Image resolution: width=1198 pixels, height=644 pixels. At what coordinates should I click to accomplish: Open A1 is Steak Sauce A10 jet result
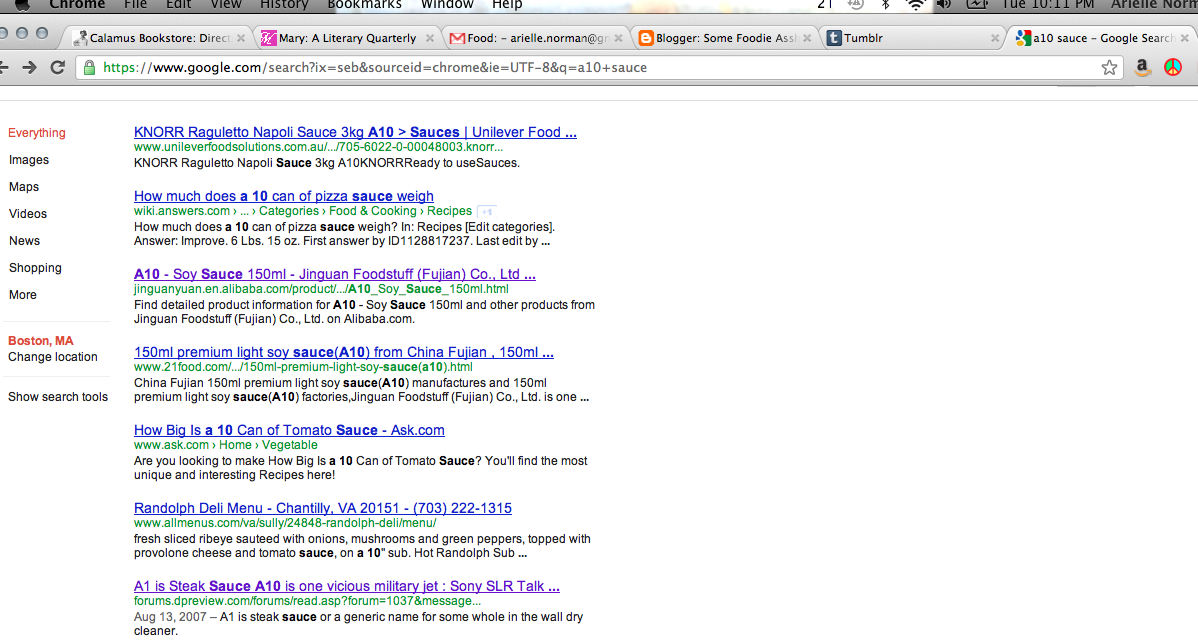(x=347, y=586)
